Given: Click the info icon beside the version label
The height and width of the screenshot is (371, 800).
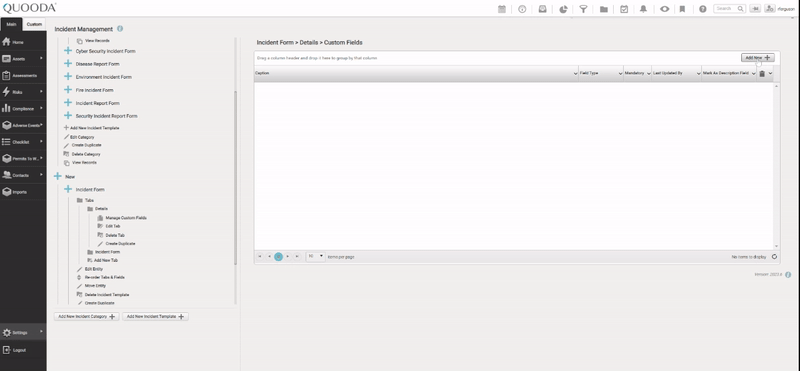Looking at the screenshot, I should click(788, 275).
